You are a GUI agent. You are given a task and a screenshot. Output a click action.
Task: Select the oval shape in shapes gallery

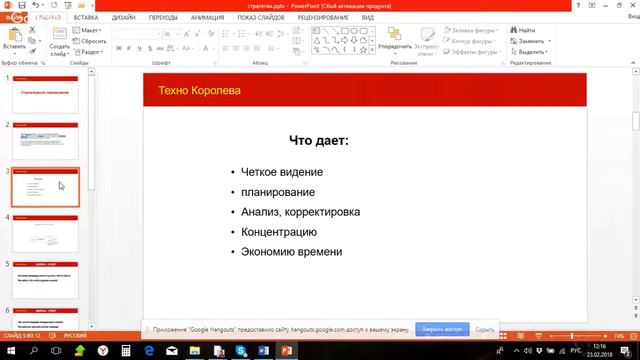tap(354, 31)
